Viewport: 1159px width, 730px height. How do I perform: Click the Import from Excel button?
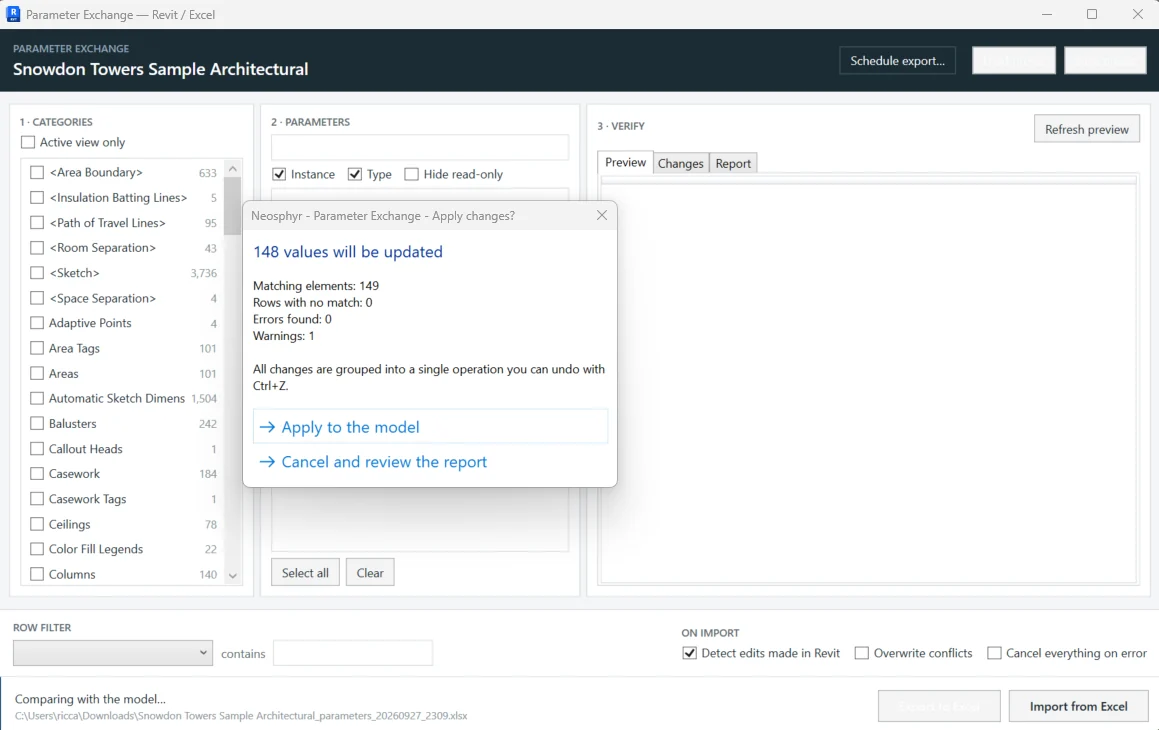click(x=1078, y=706)
